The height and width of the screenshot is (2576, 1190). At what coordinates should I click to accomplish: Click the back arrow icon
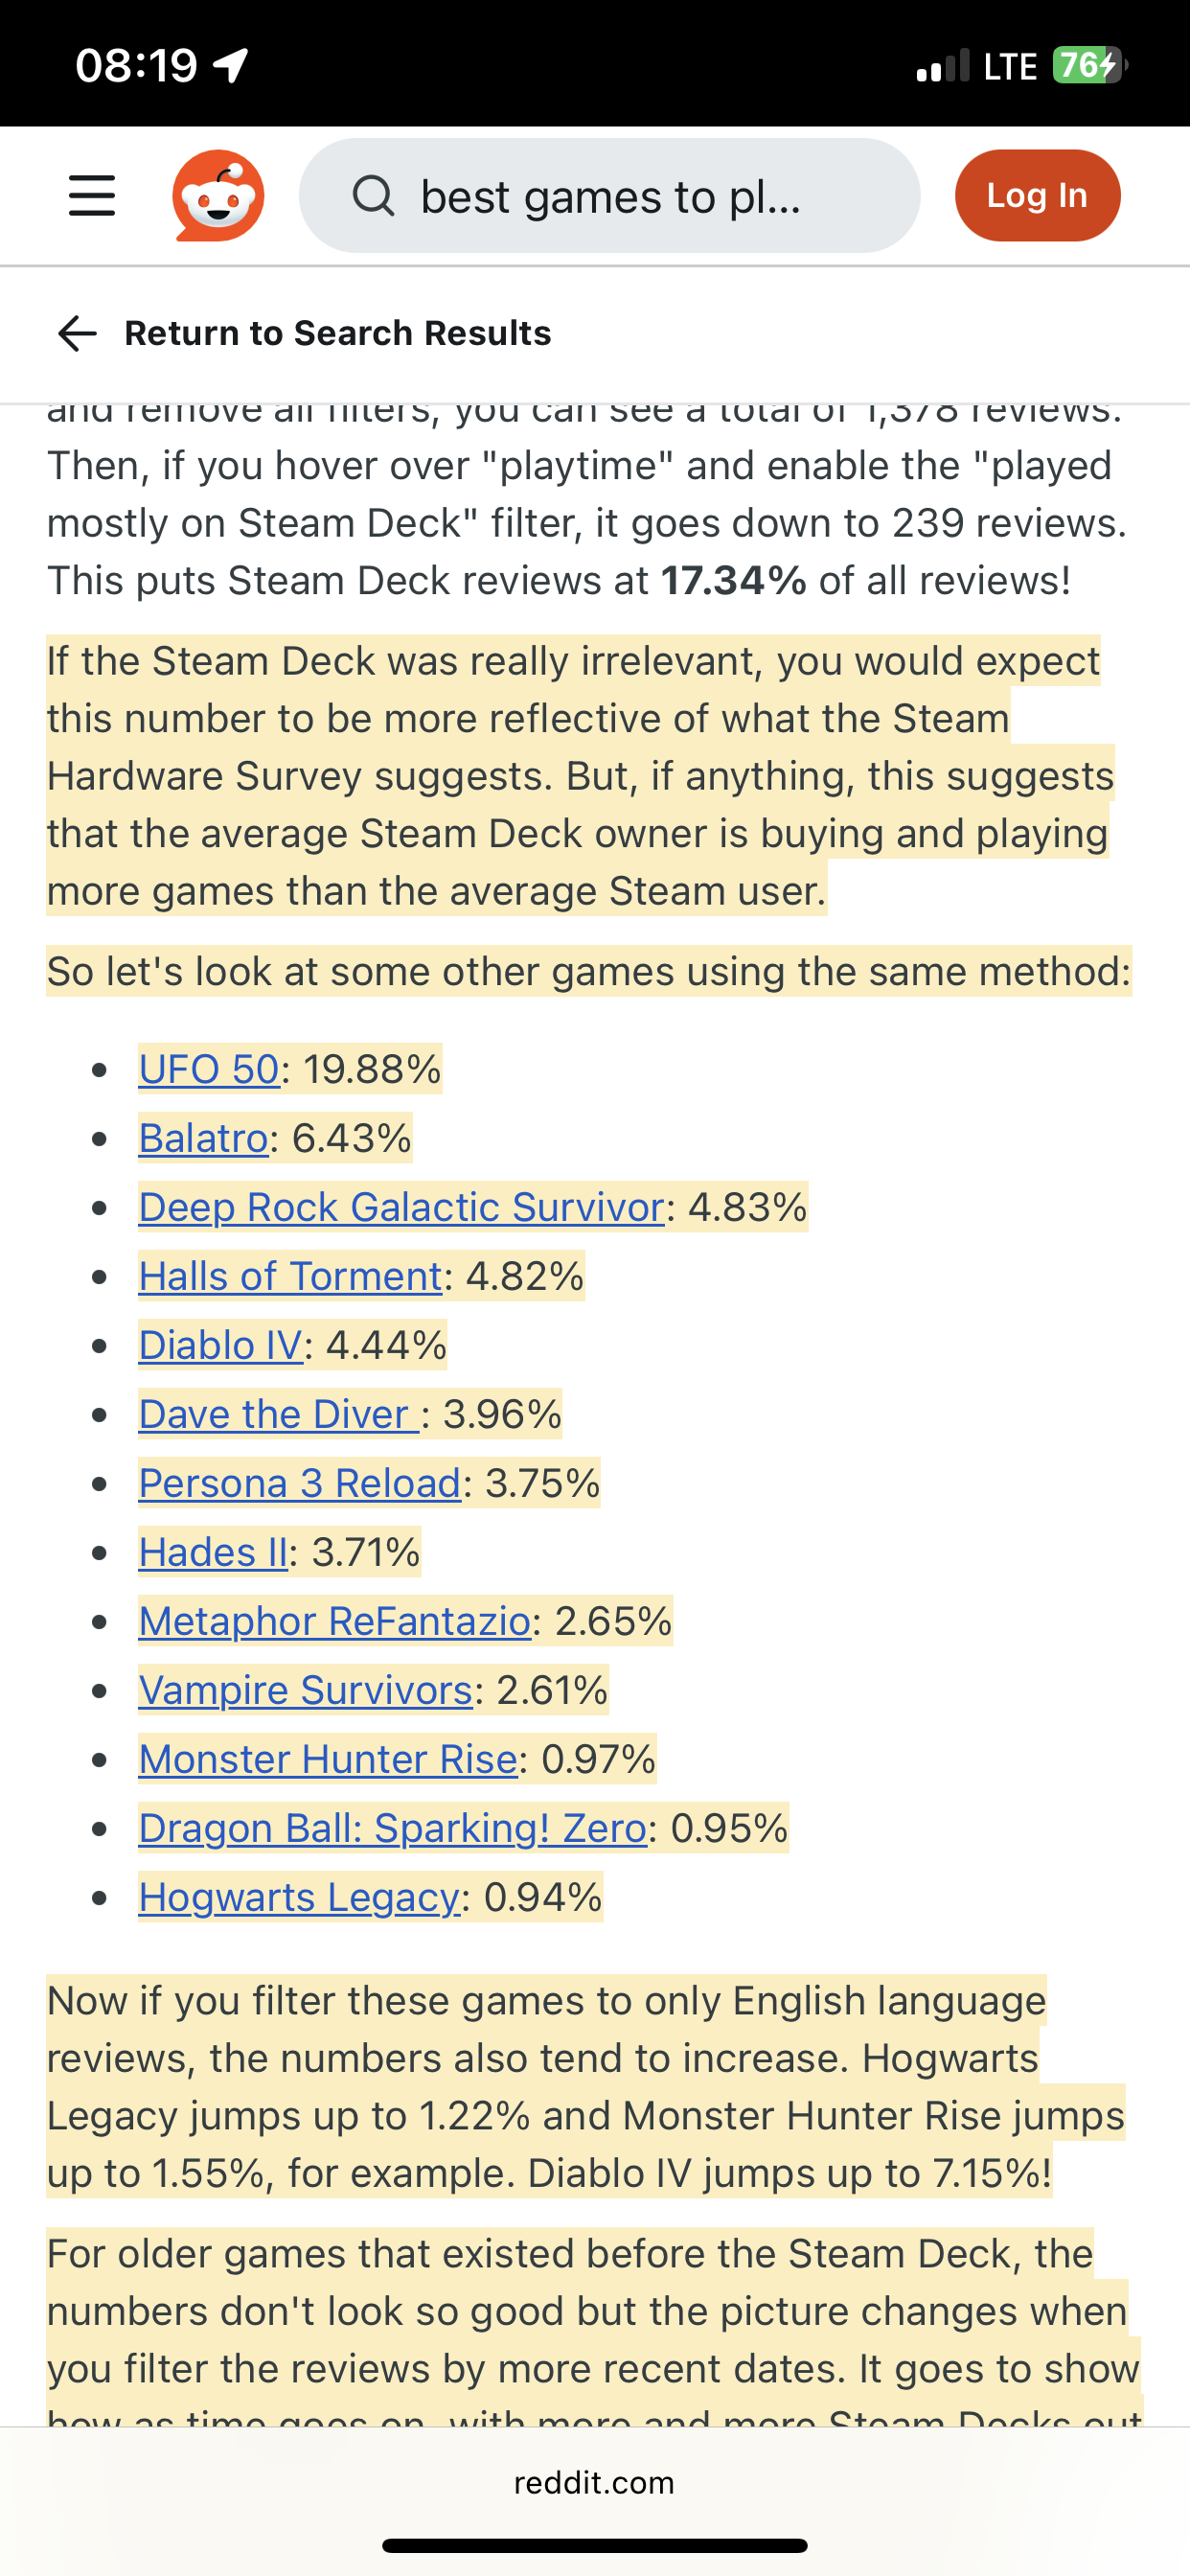click(x=77, y=333)
